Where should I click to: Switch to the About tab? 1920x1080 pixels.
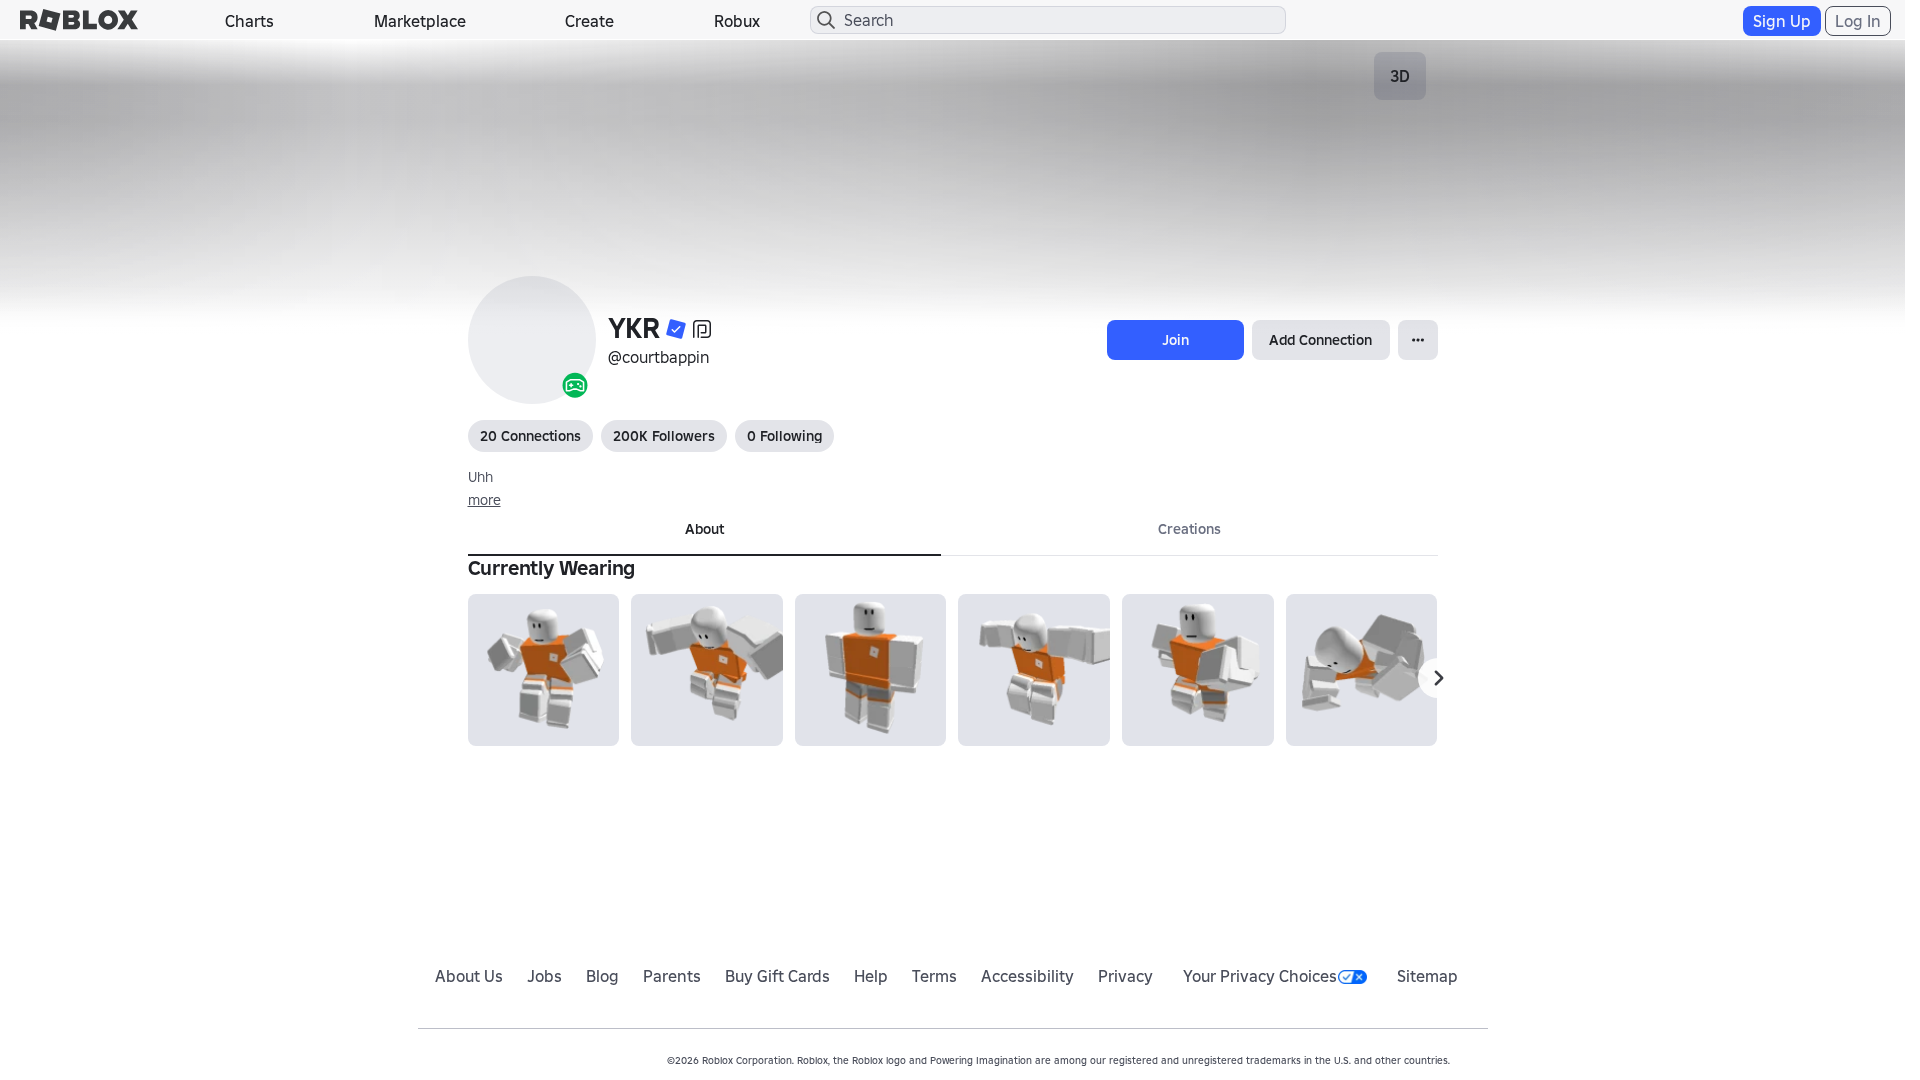tap(704, 530)
